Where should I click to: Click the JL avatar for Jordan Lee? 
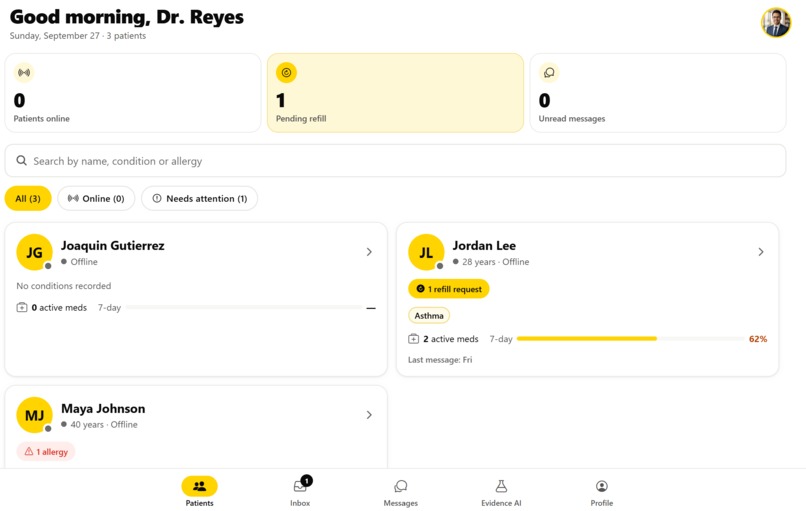click(x=426, y=252)
